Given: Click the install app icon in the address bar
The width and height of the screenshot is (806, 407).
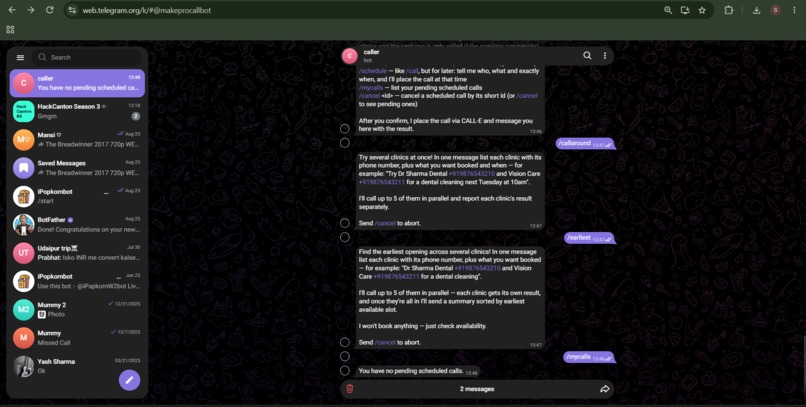Looking at the screenshot, I should coord(685,10).
